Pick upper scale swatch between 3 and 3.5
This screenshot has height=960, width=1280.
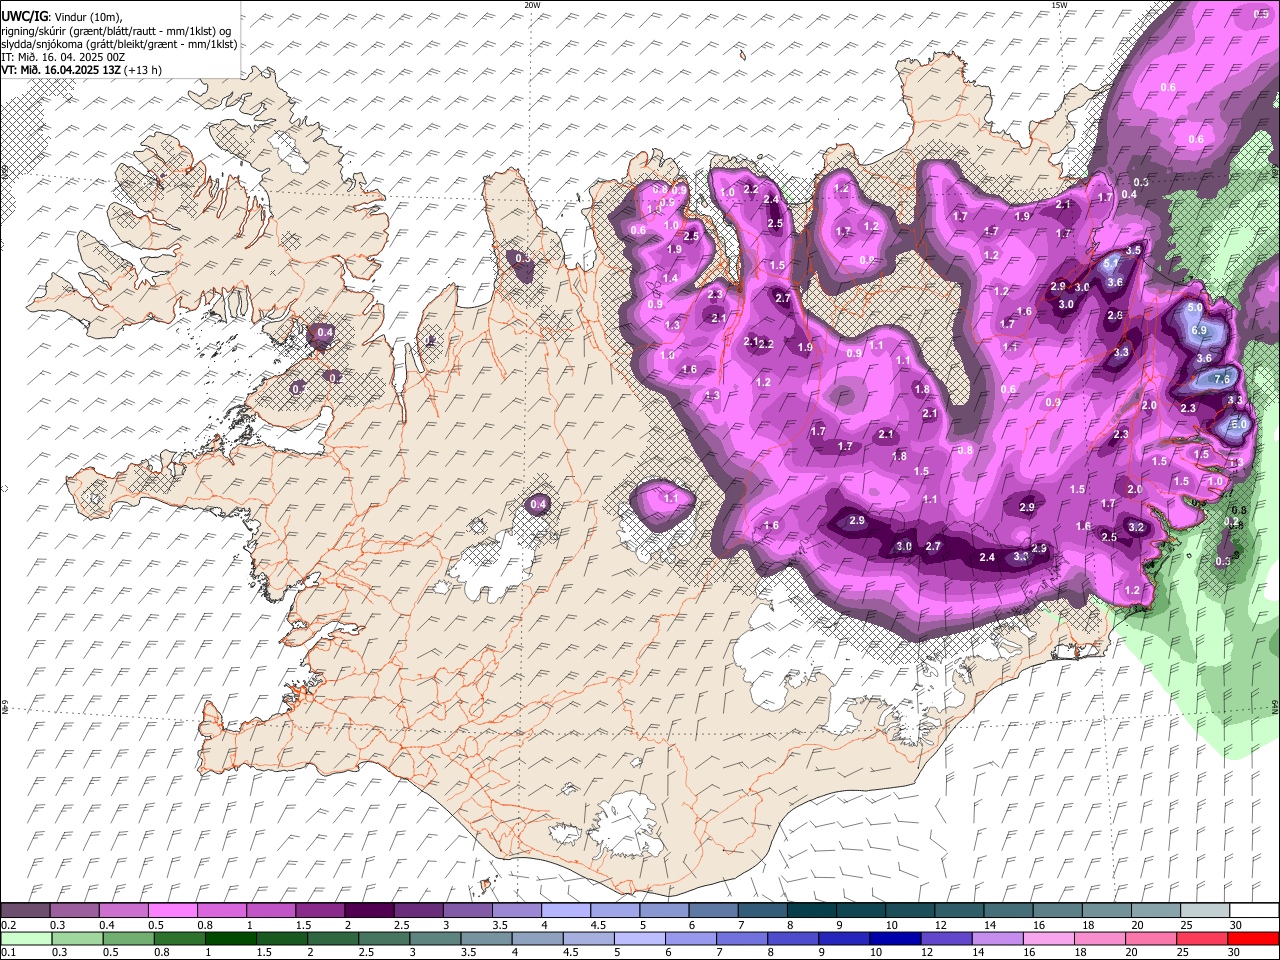pyautogui.click(x=467, y=910)
